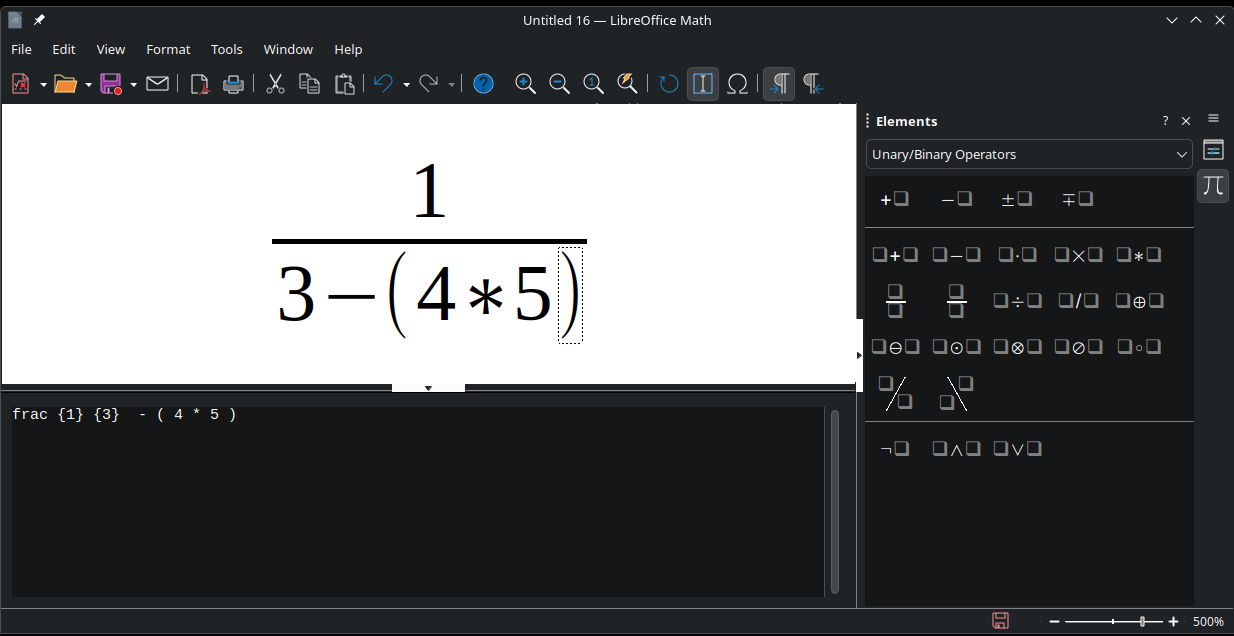Insert a fraction element from the Elements panel

(895, 299)
